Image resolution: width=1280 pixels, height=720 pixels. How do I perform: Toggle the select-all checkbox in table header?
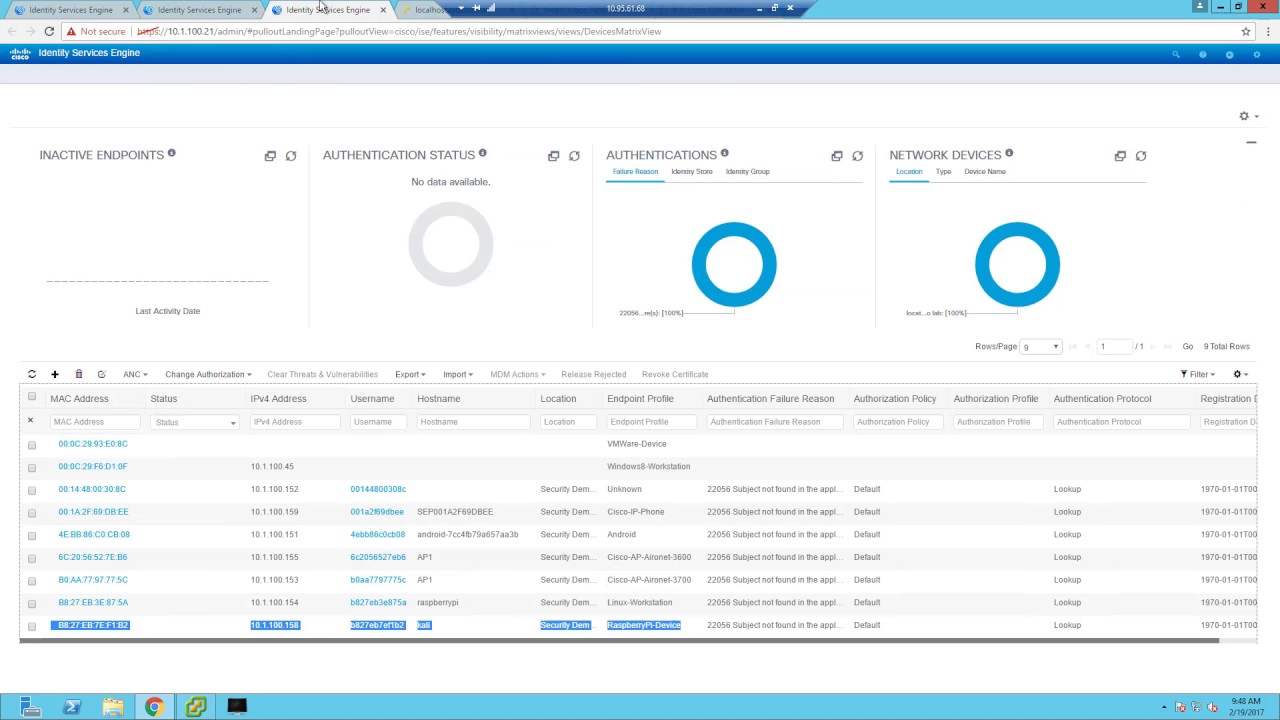click(32, 397)
